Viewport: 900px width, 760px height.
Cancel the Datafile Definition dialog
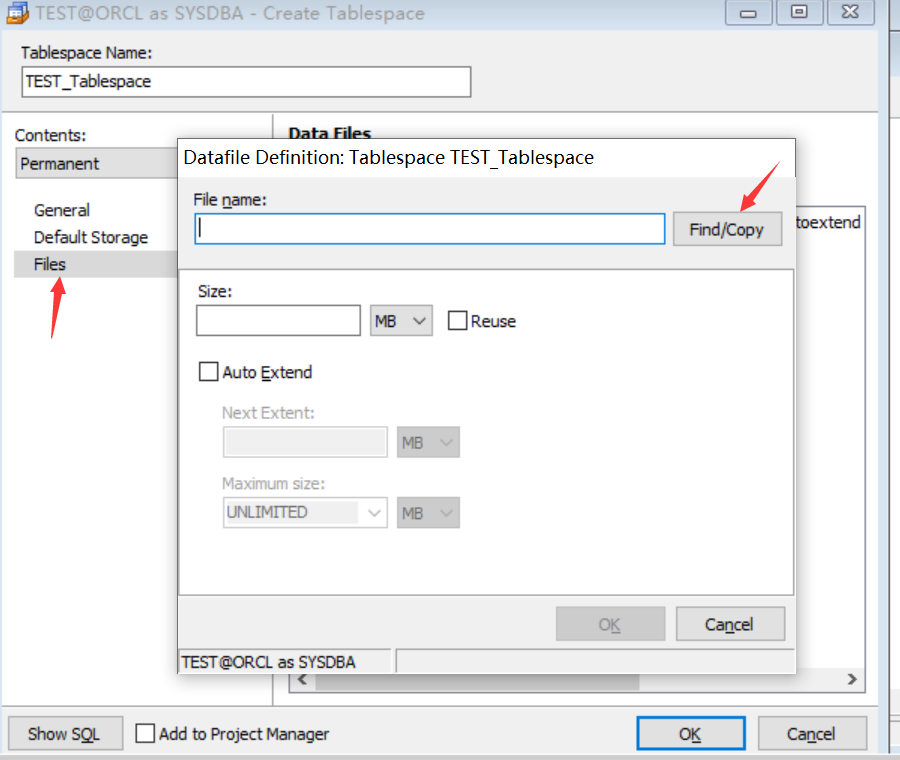(730, 624)
